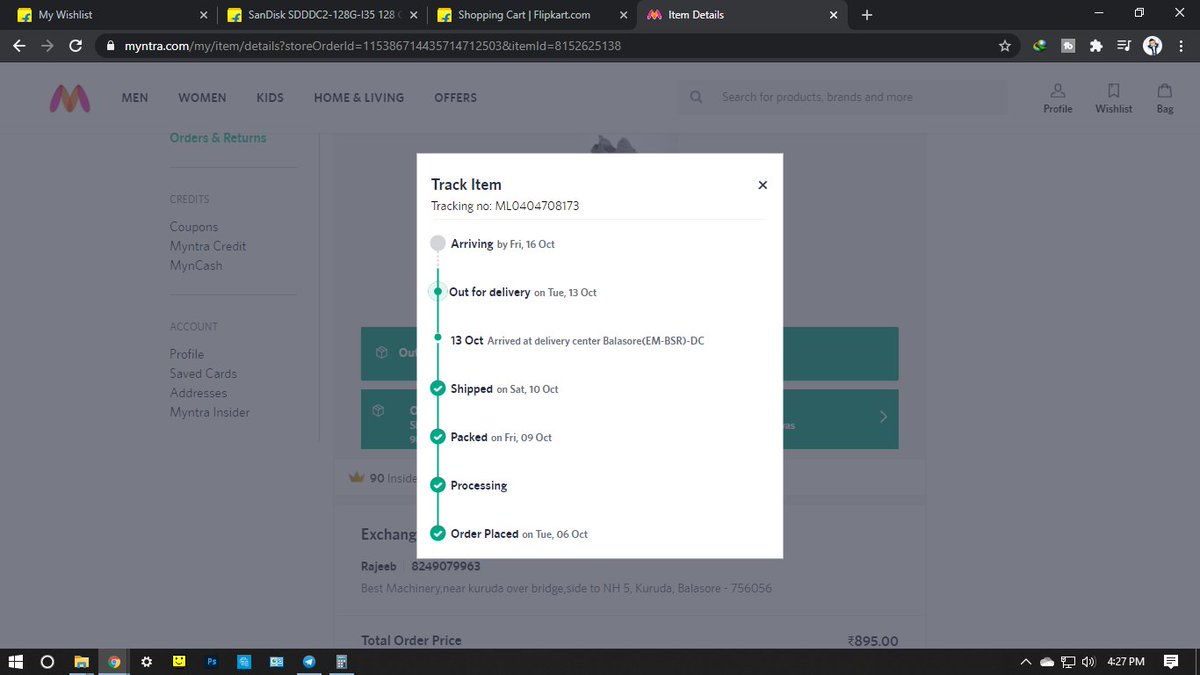This screenshot has height=675, width=1200.
Task: Click the taskbar clock showing 4:27 PM
Action: click(1126, 662)
